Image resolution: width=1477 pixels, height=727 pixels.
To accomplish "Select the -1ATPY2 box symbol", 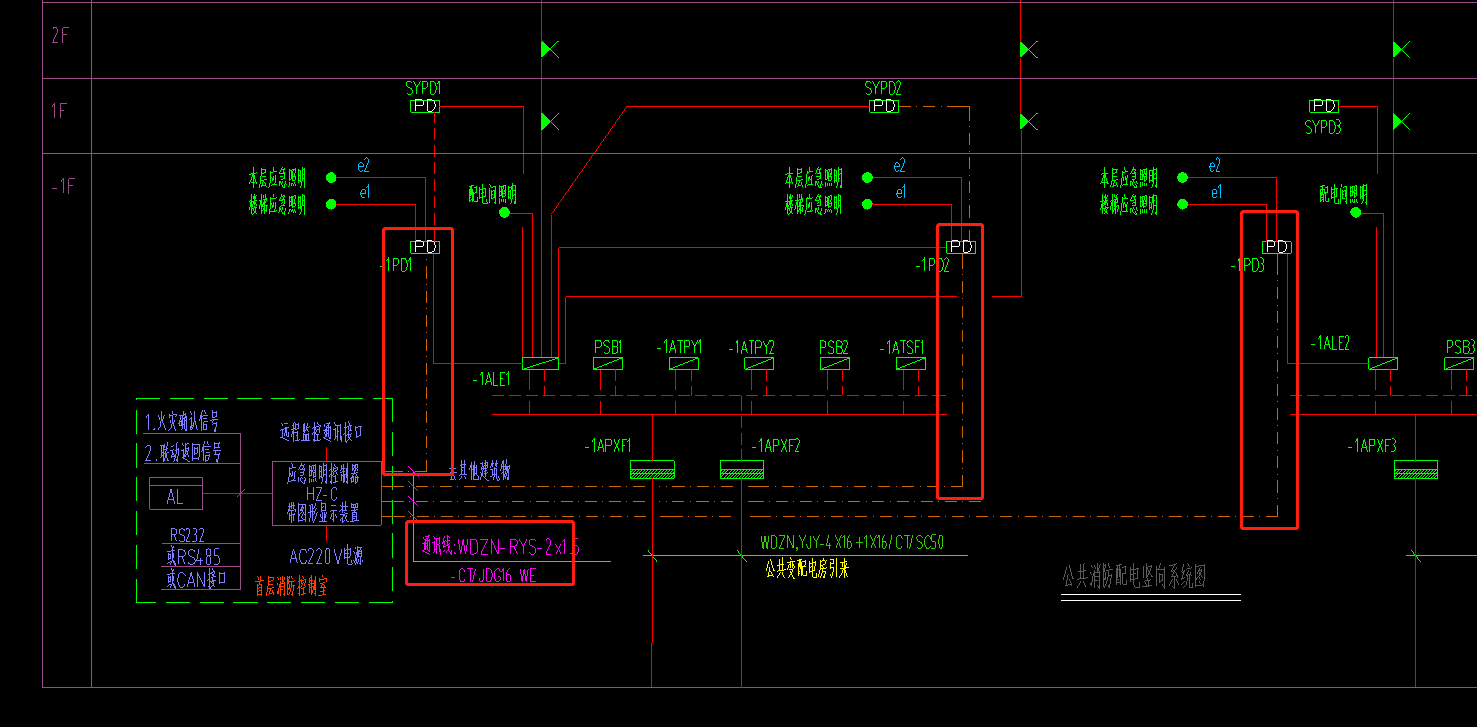I will click(x=759, y=364).
